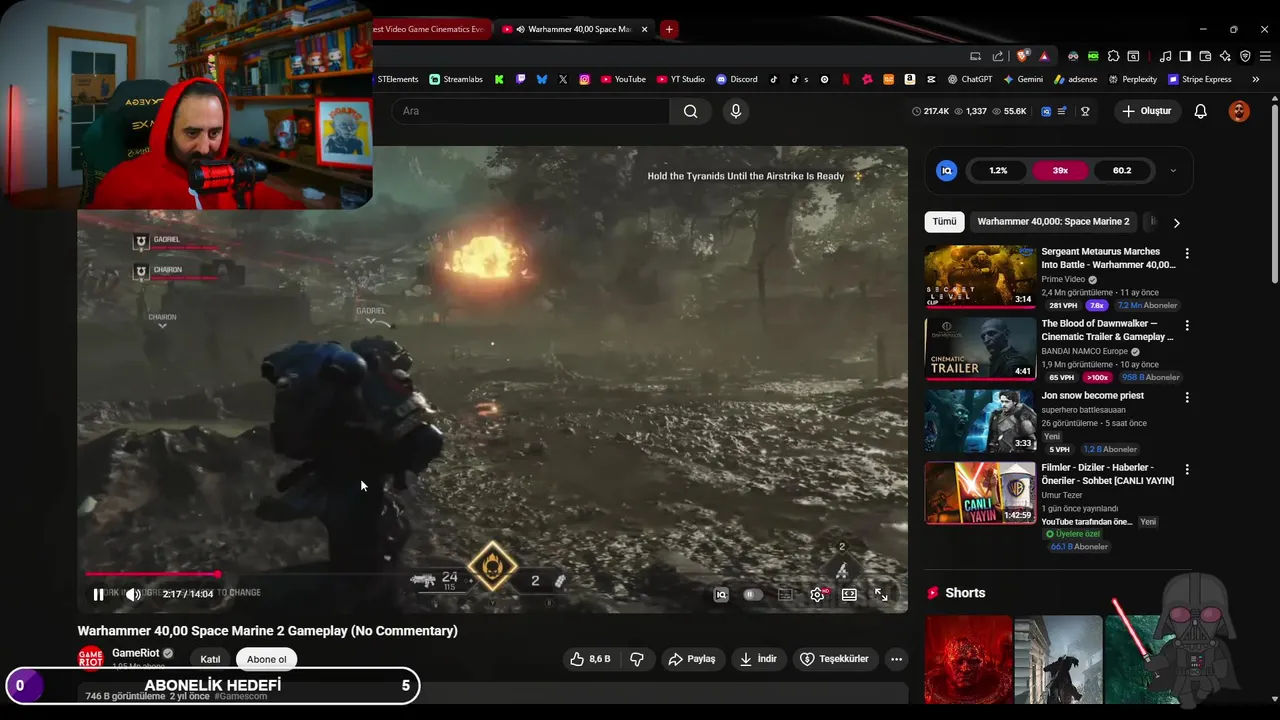Open more actions menu beside Teşekkürler
1280x720 pixels.
point(896,659)
